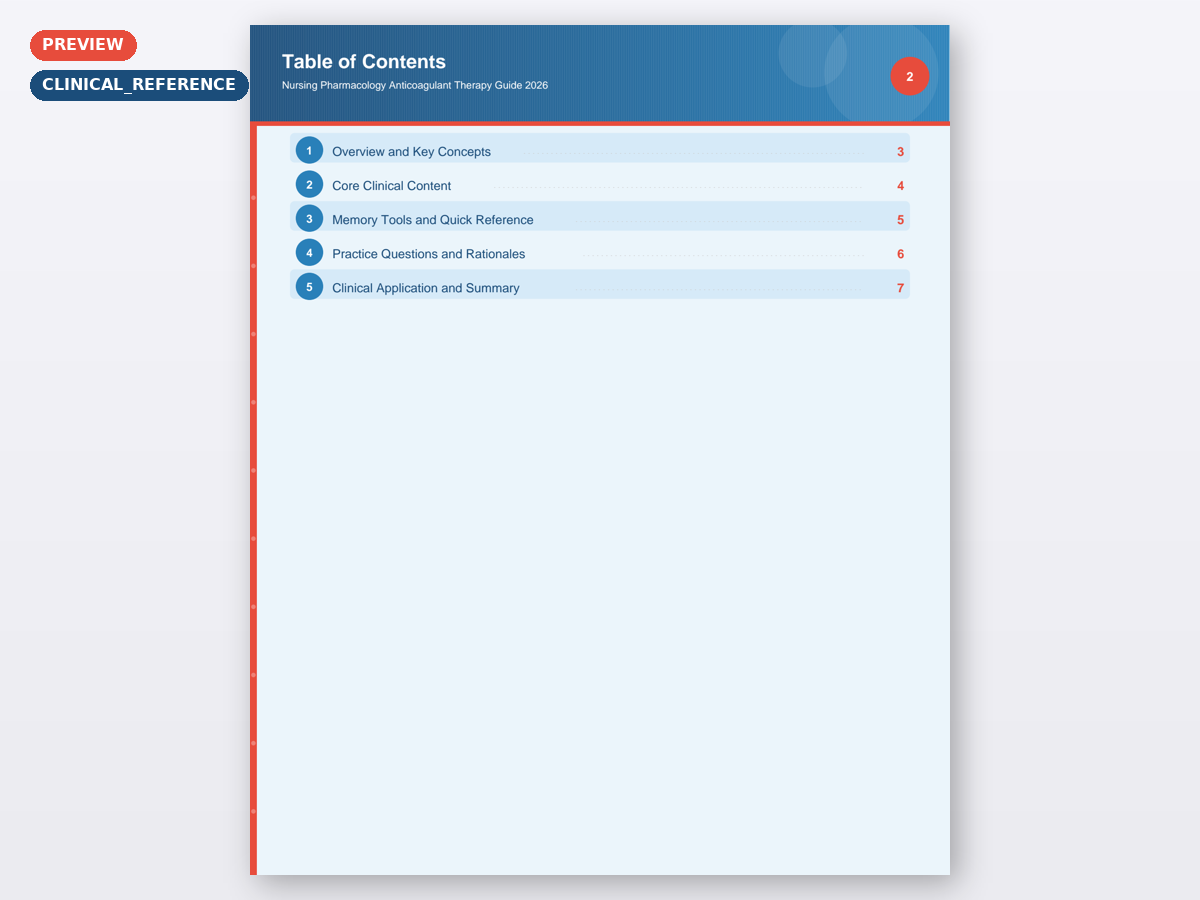1200x900 pixels.
Task: Click the CLINICAL_REFERENCE label badge
Action: click(x=139, y=85)
